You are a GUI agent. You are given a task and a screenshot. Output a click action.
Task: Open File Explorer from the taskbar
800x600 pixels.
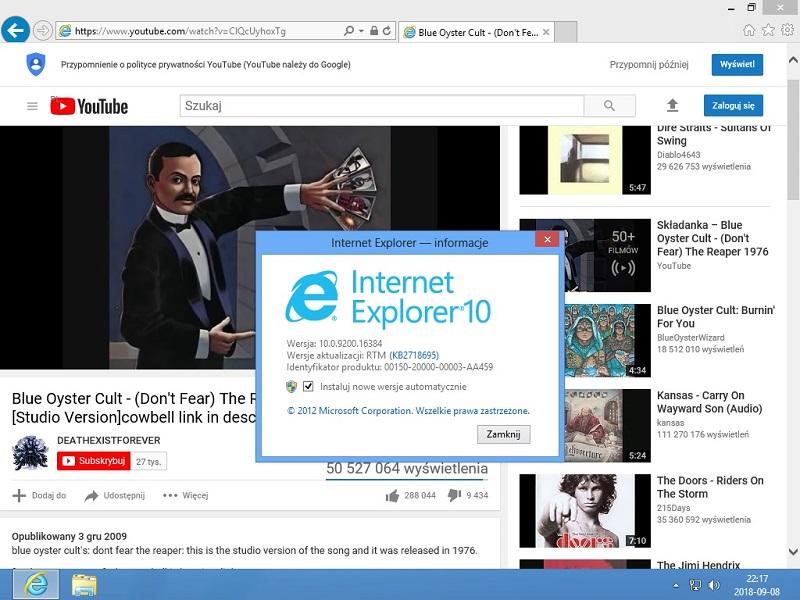[84, 585]
